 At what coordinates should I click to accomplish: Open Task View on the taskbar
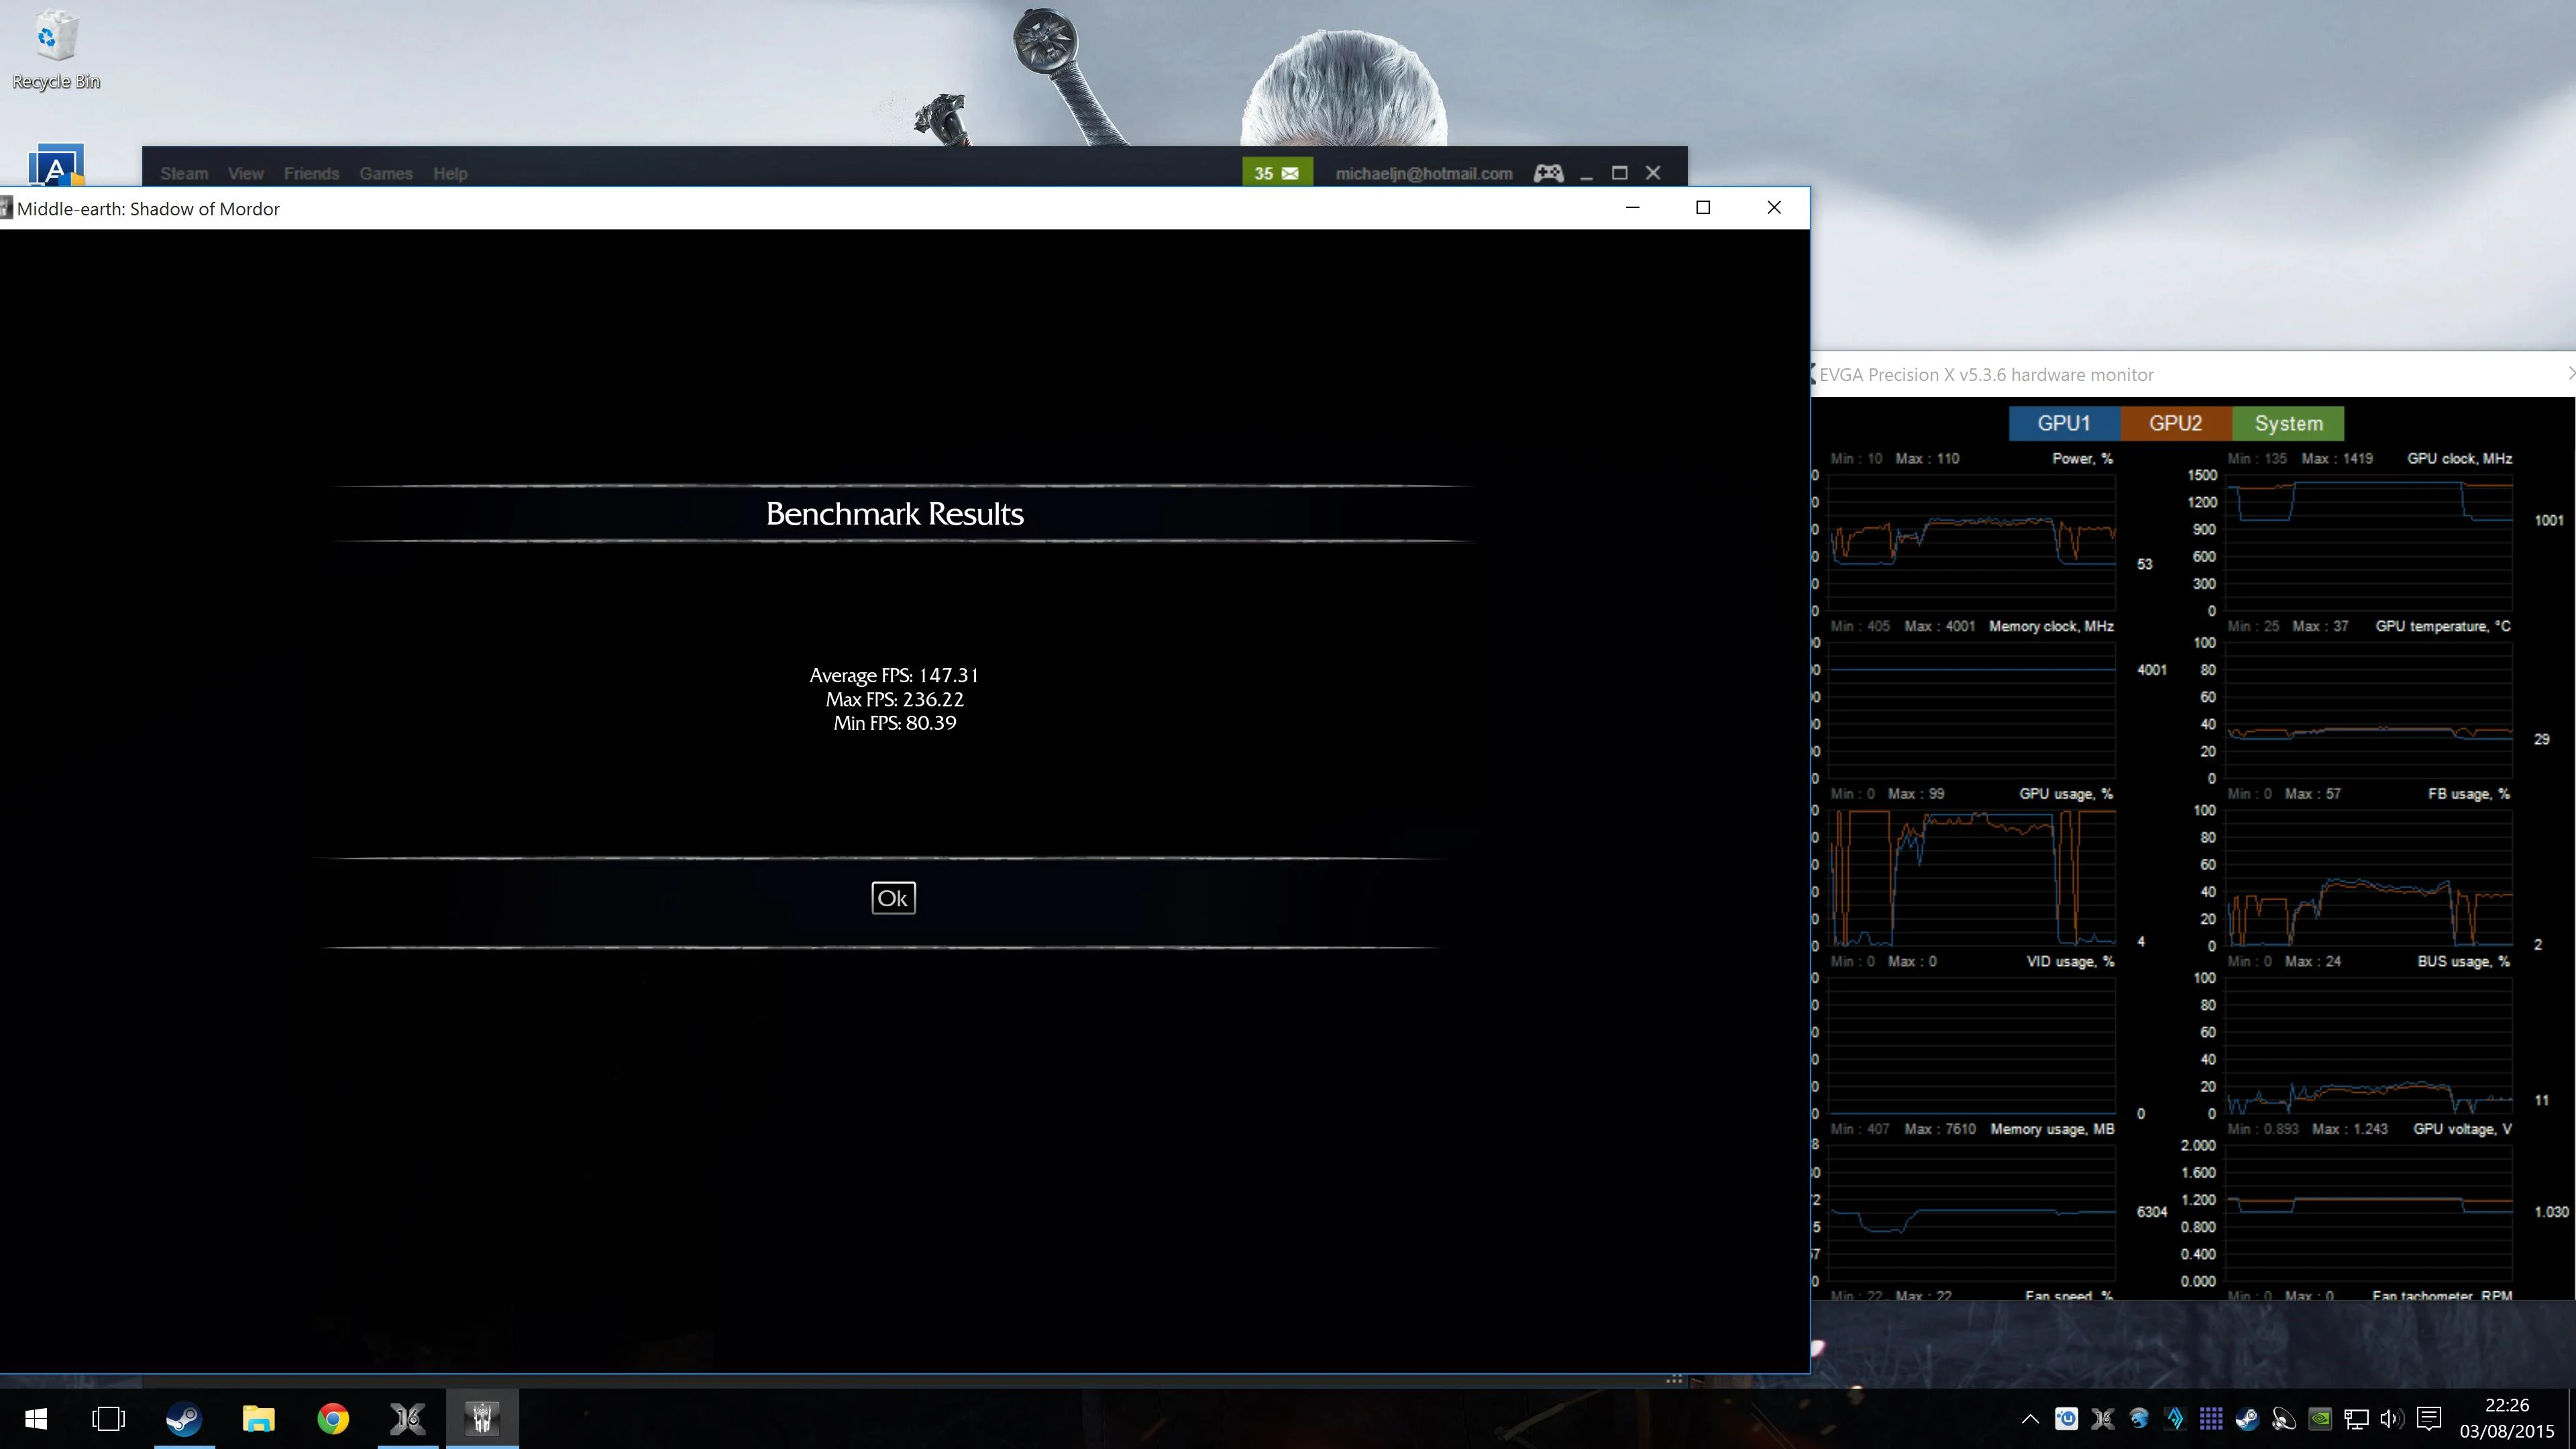(x=108, y=1418)
